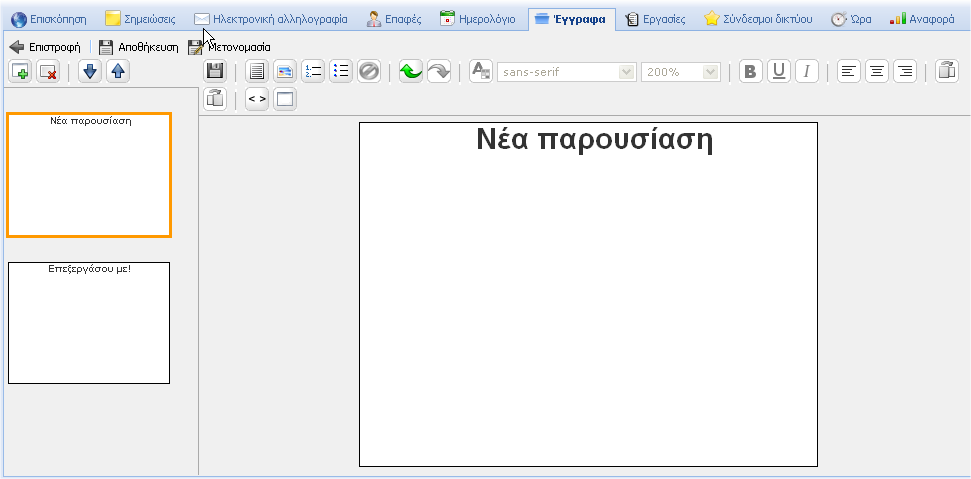
Task: Open the Επαφές tab
Action: 393,18
